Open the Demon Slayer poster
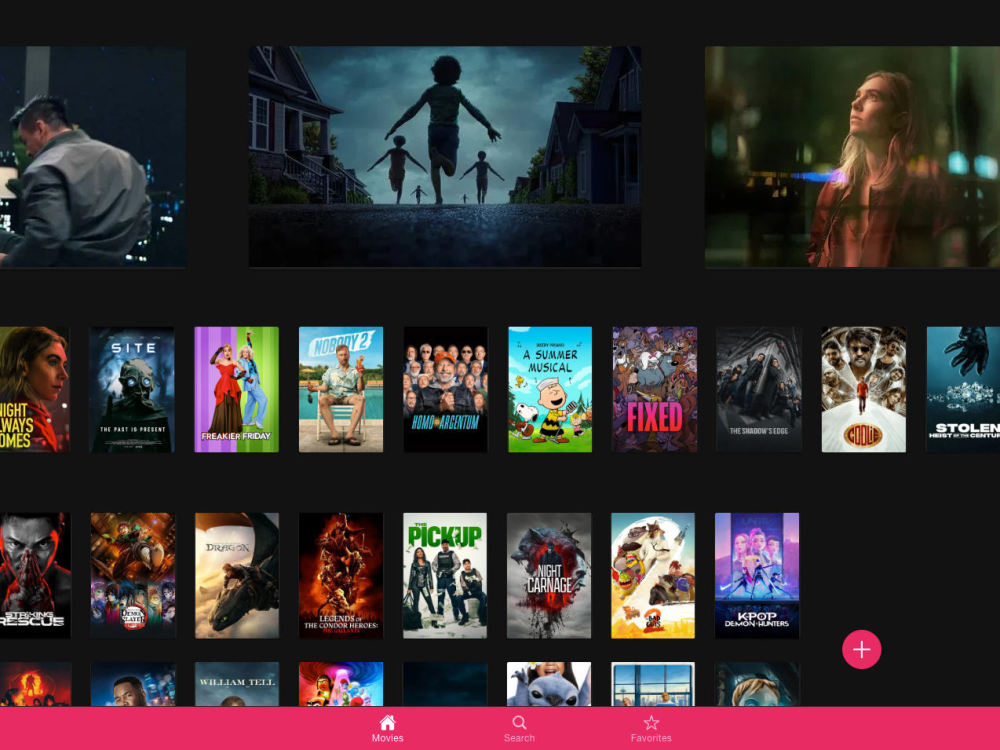 (132, 575)
